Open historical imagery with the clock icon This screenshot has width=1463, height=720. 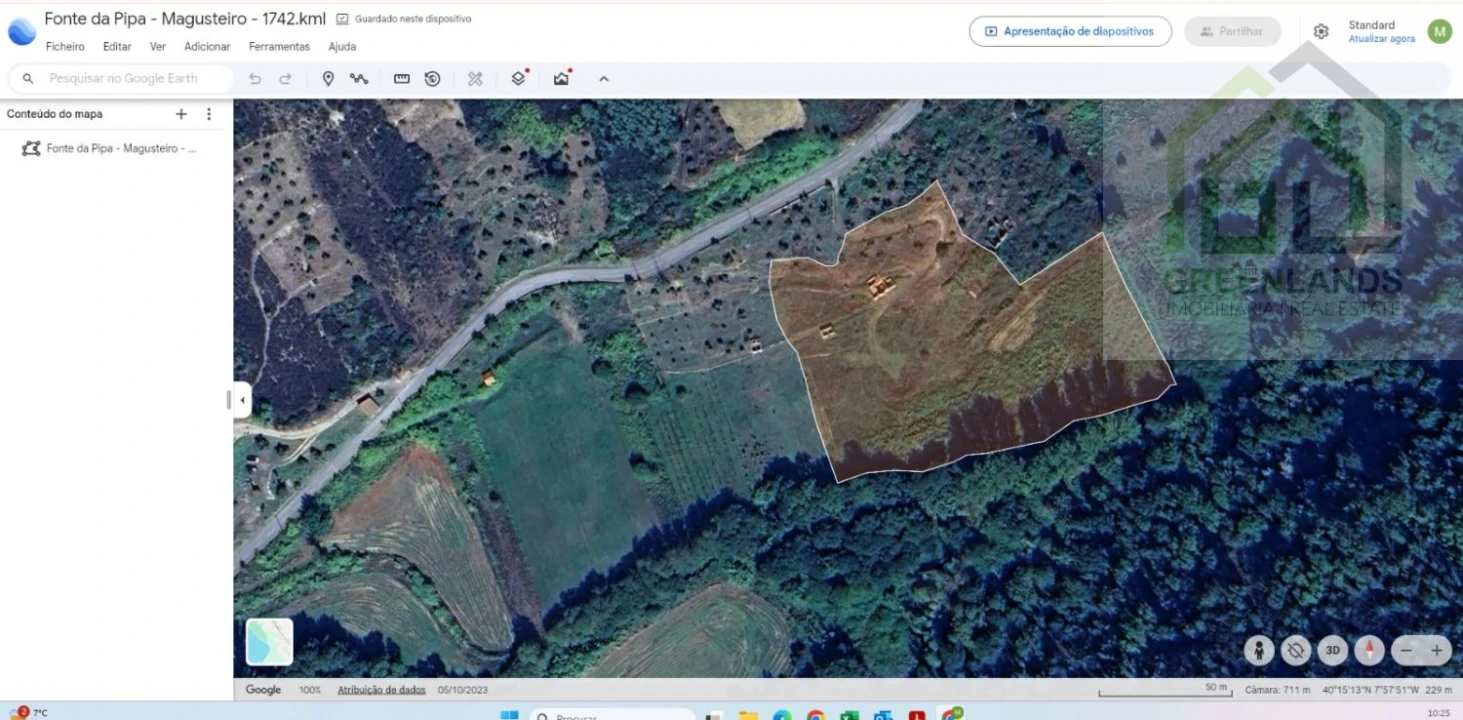(x=432, y=78)
